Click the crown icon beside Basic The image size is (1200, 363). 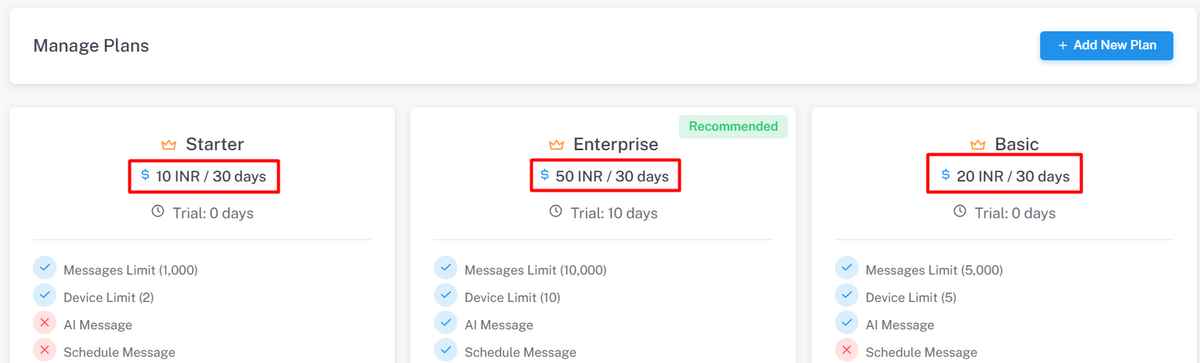pyautogui.click(x=978, y=145)
